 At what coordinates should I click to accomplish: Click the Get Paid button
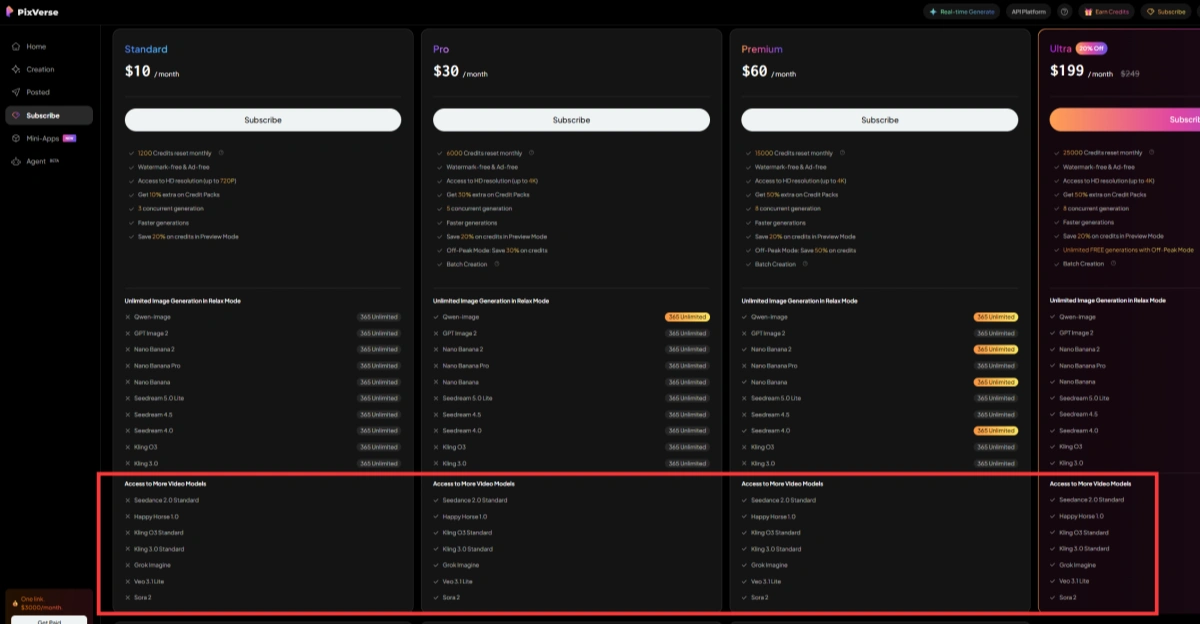coord(49,620)
